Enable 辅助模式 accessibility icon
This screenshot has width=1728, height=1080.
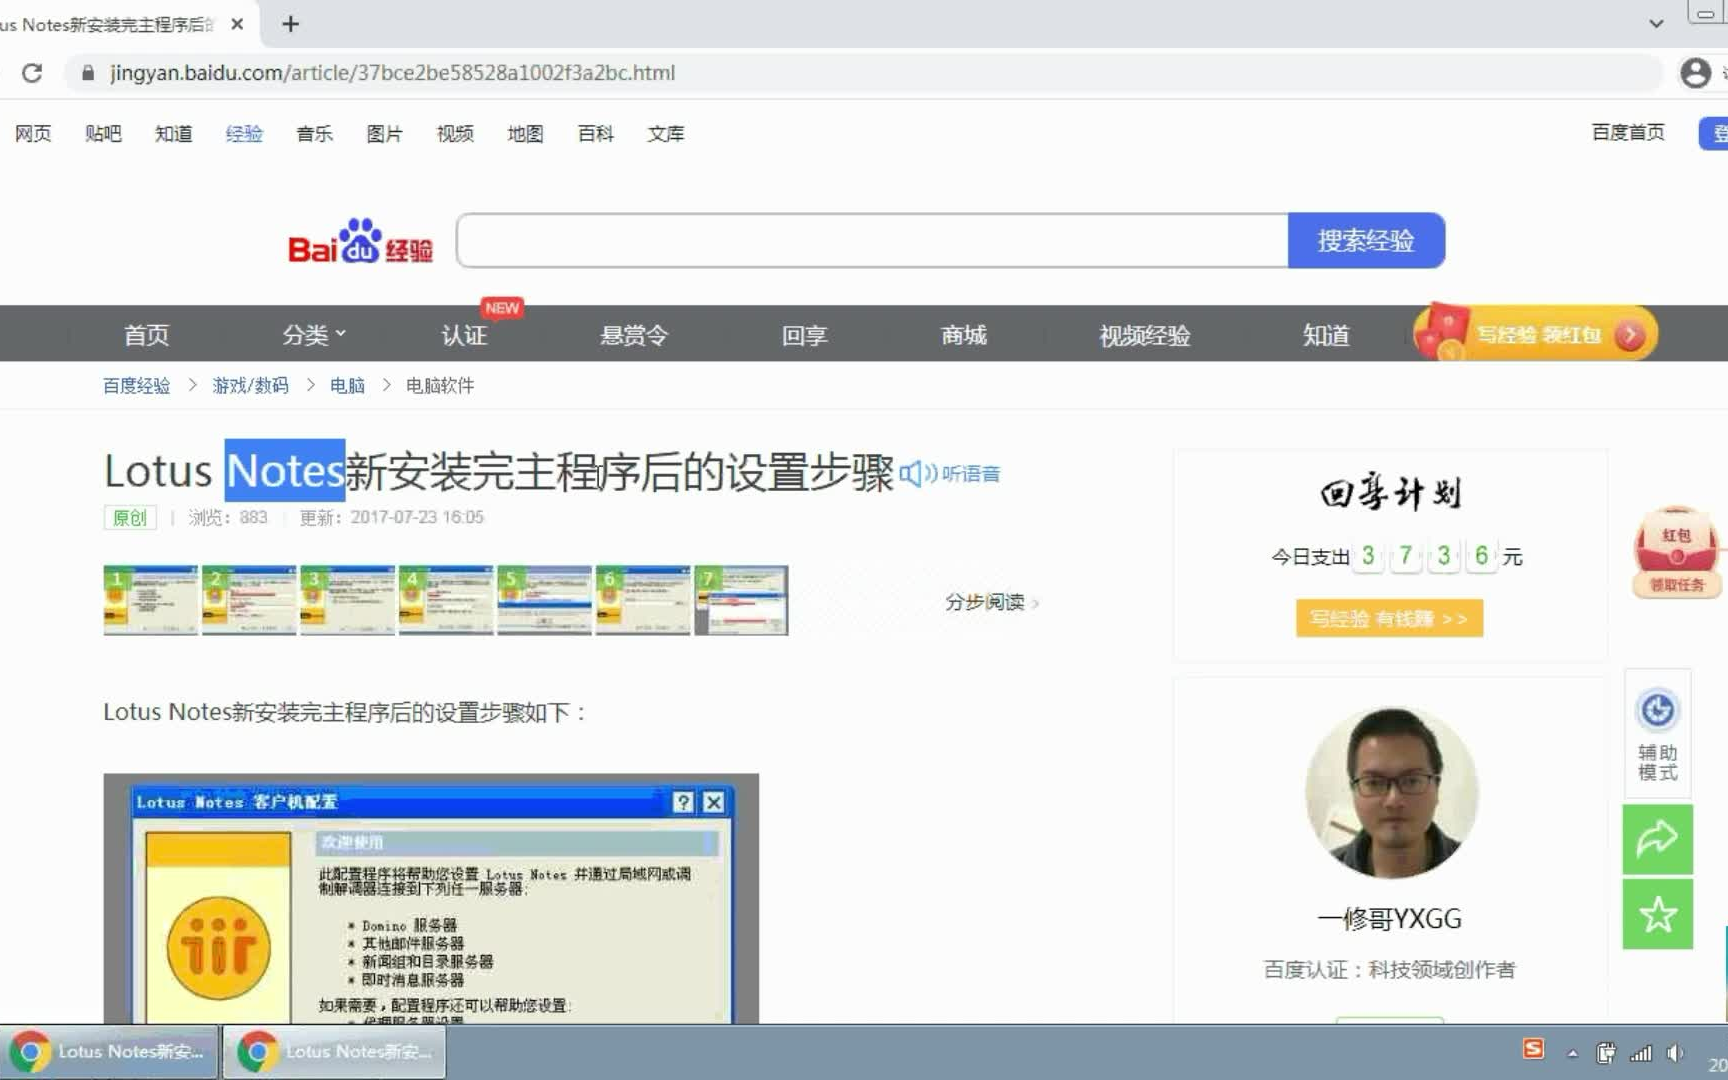click(1657, 734)
